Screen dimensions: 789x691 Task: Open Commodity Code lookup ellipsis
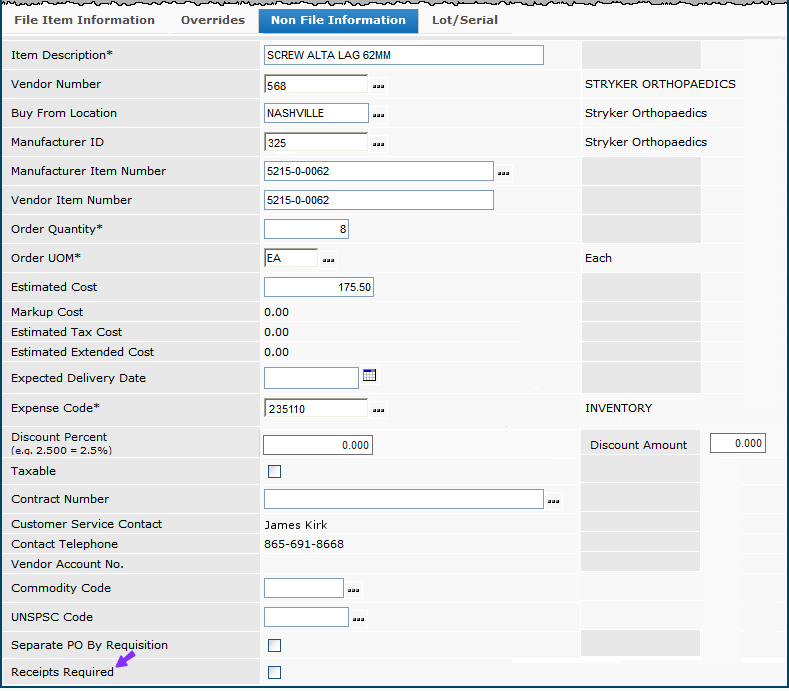[x=354, y=590]
